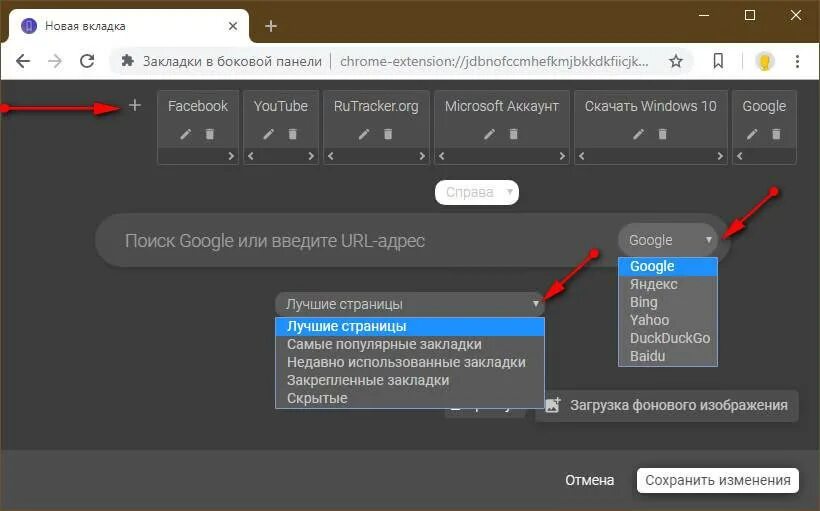The height and width of the screenshot is (511, 820).
Task: Click Отмена to cancel
Action: tap(589, 480)
